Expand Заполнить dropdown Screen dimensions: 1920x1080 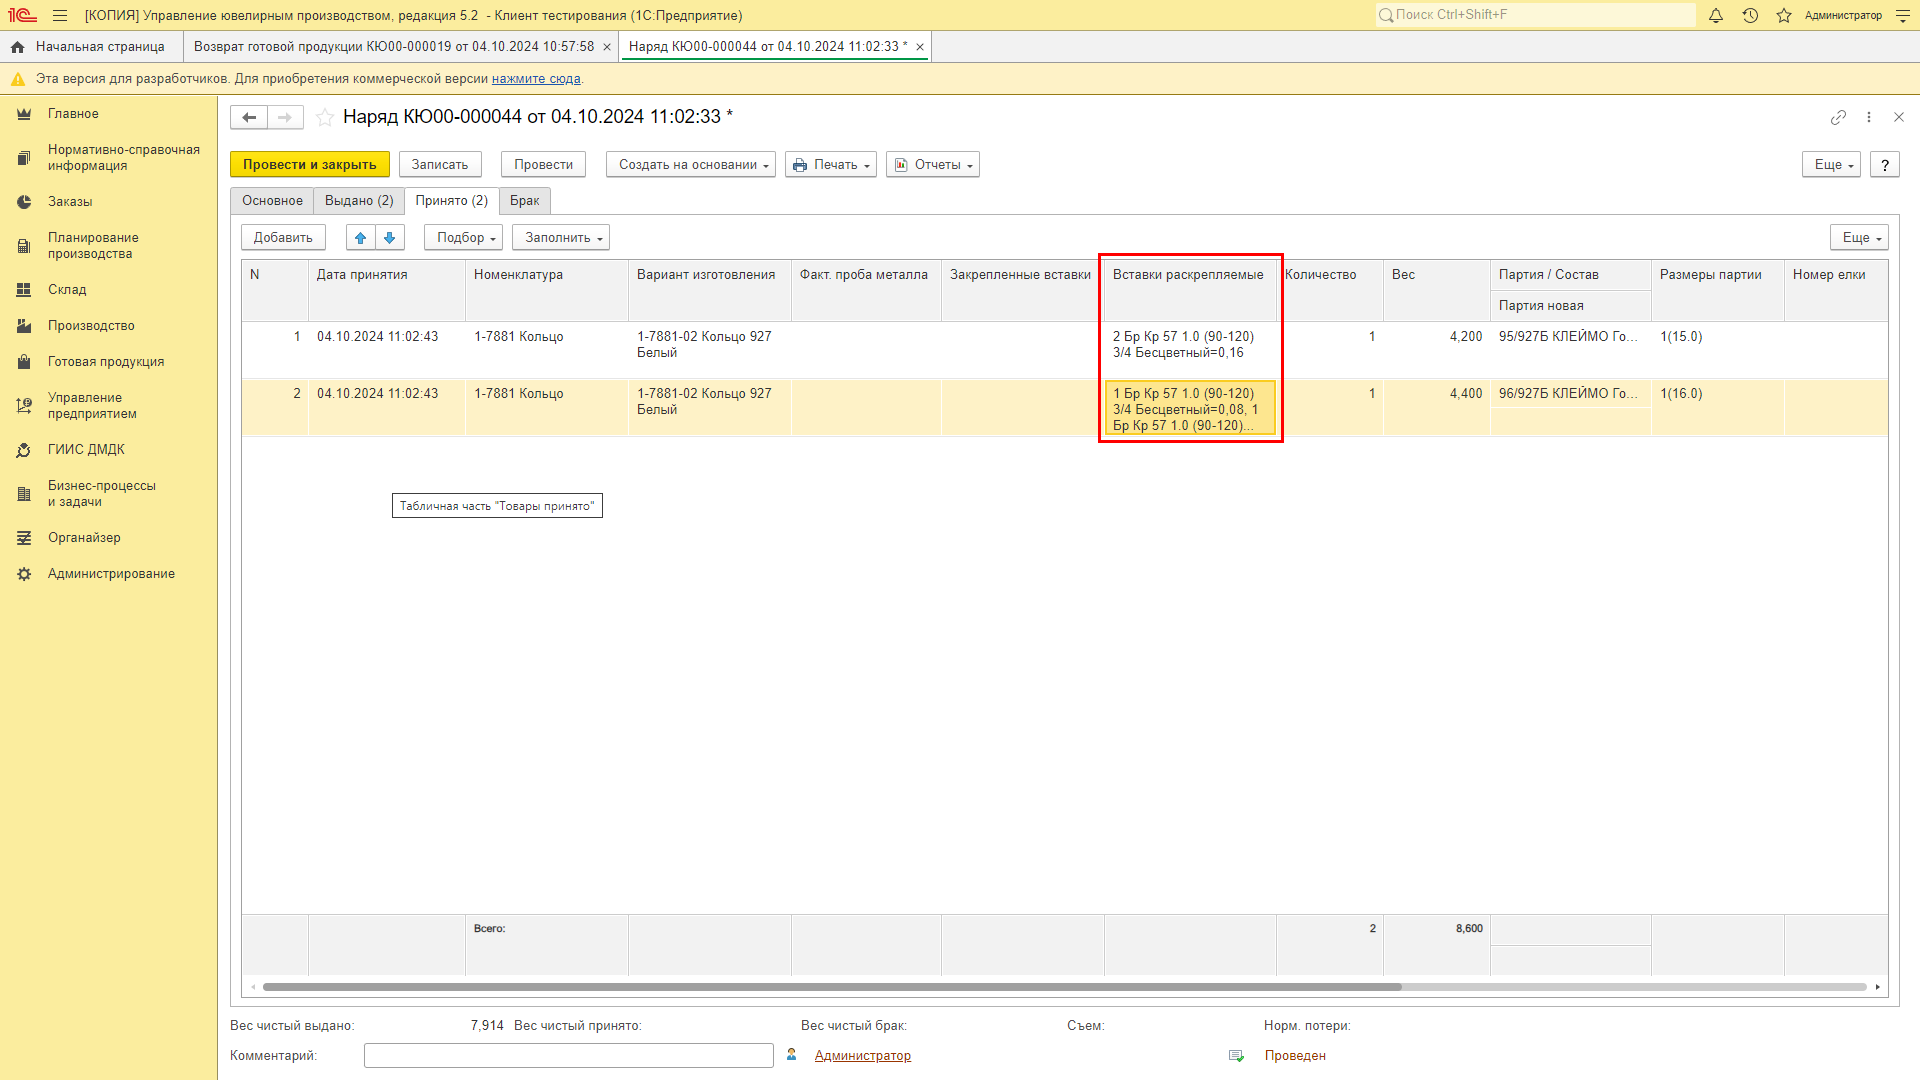coord(561,238)
